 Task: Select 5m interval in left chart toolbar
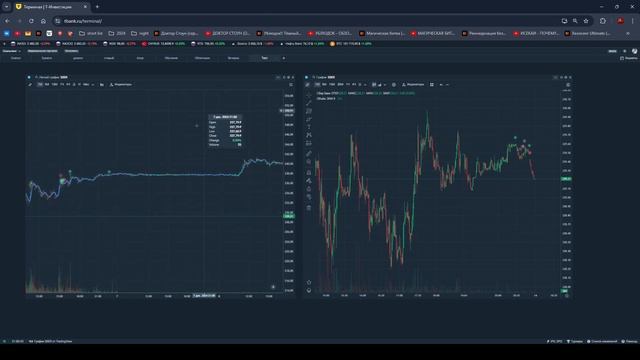click(x=47, y=84)
